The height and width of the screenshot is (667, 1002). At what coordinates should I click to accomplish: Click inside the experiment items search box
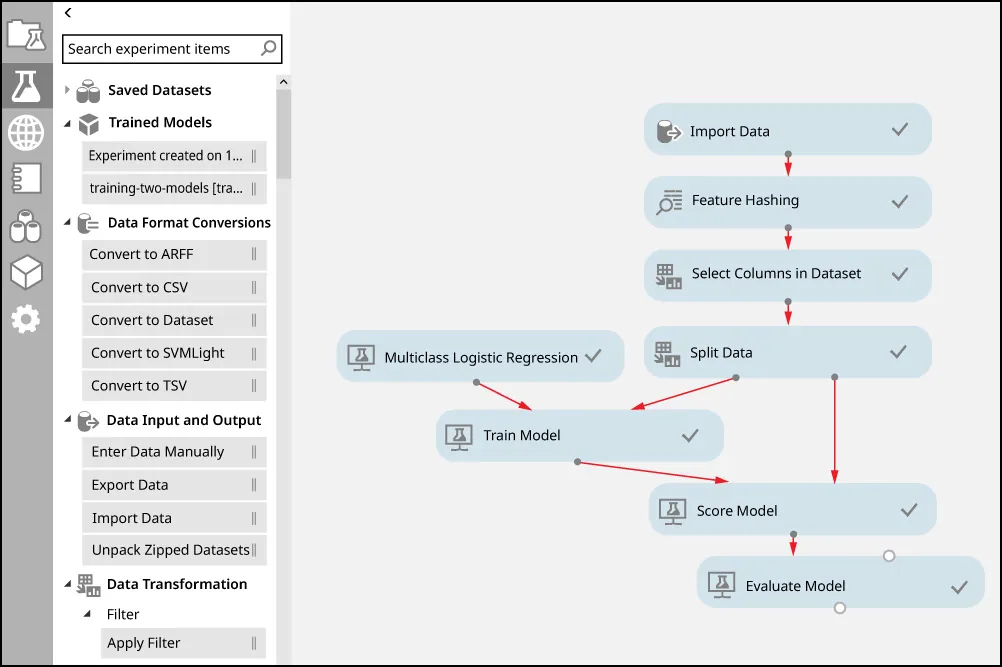click(160, 48)
